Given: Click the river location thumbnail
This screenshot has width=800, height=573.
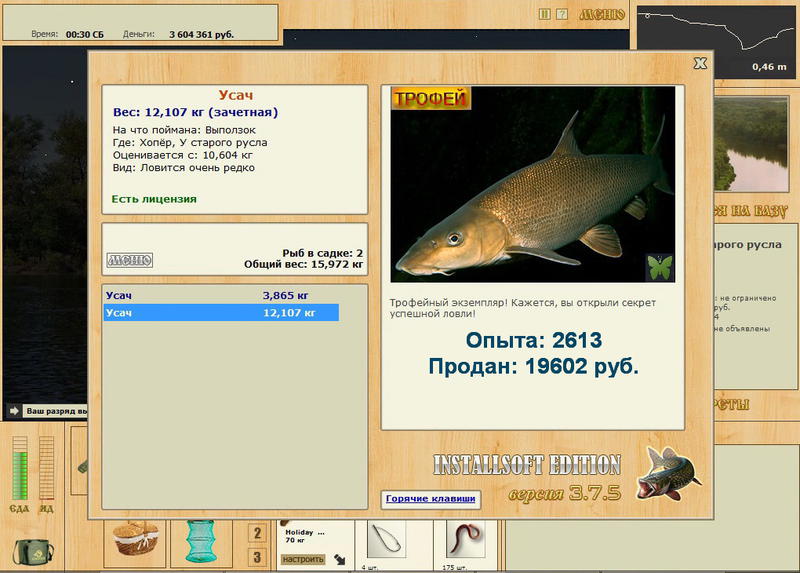Looking at the screenshot, I should (x=751, y=145).
